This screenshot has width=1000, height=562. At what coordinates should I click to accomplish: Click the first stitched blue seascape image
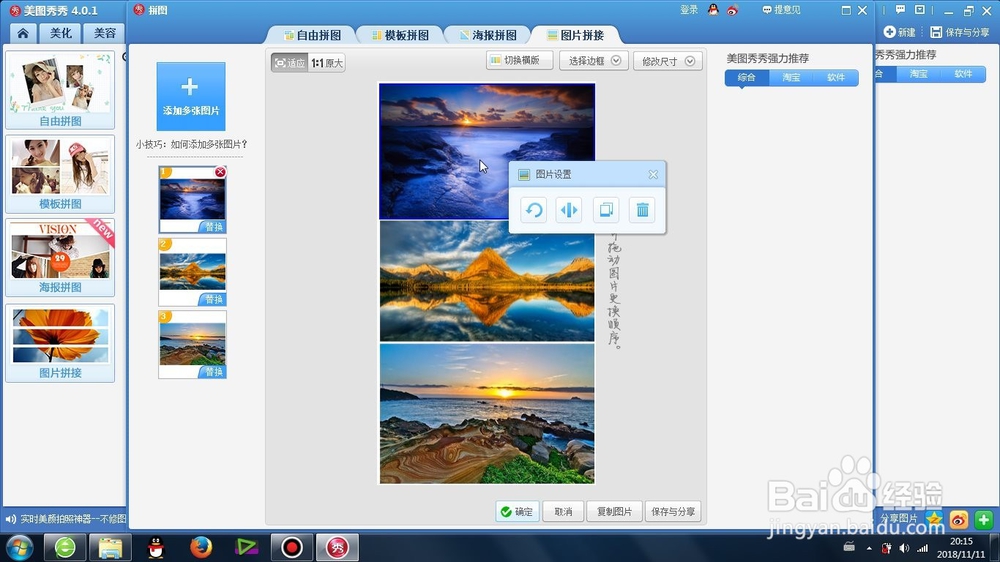487,151
